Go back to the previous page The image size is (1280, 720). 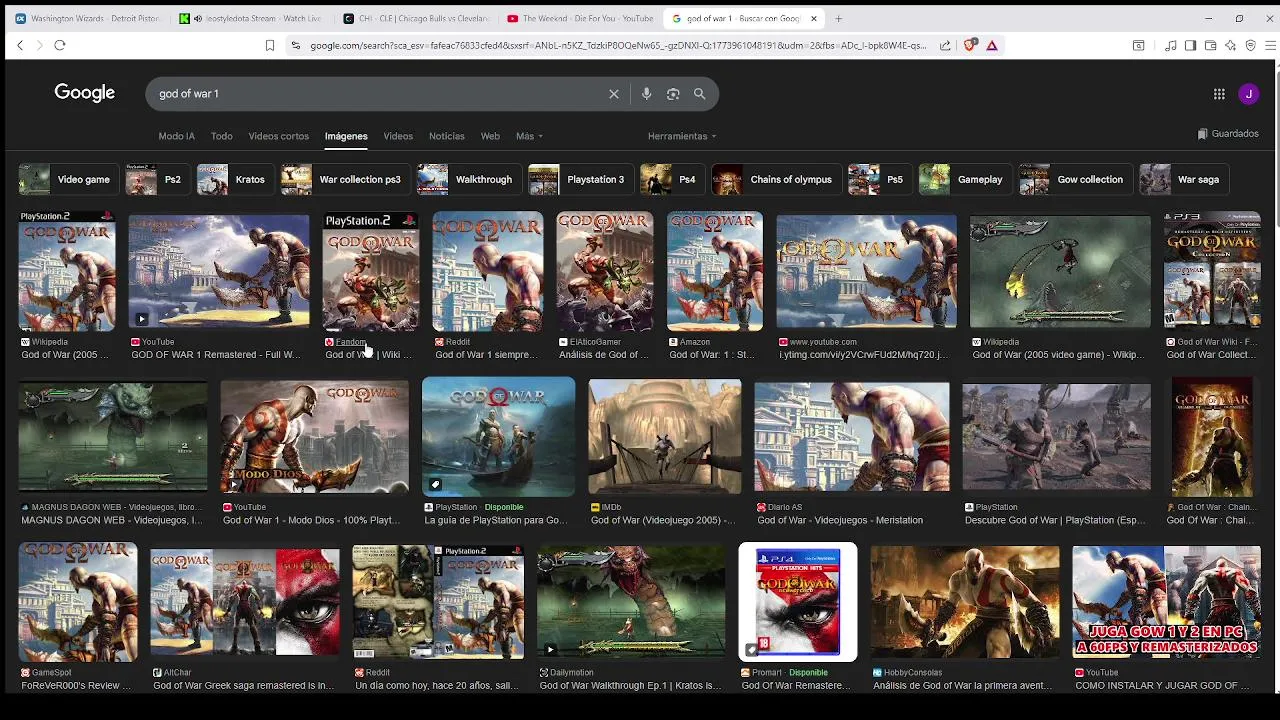point(20,45)
